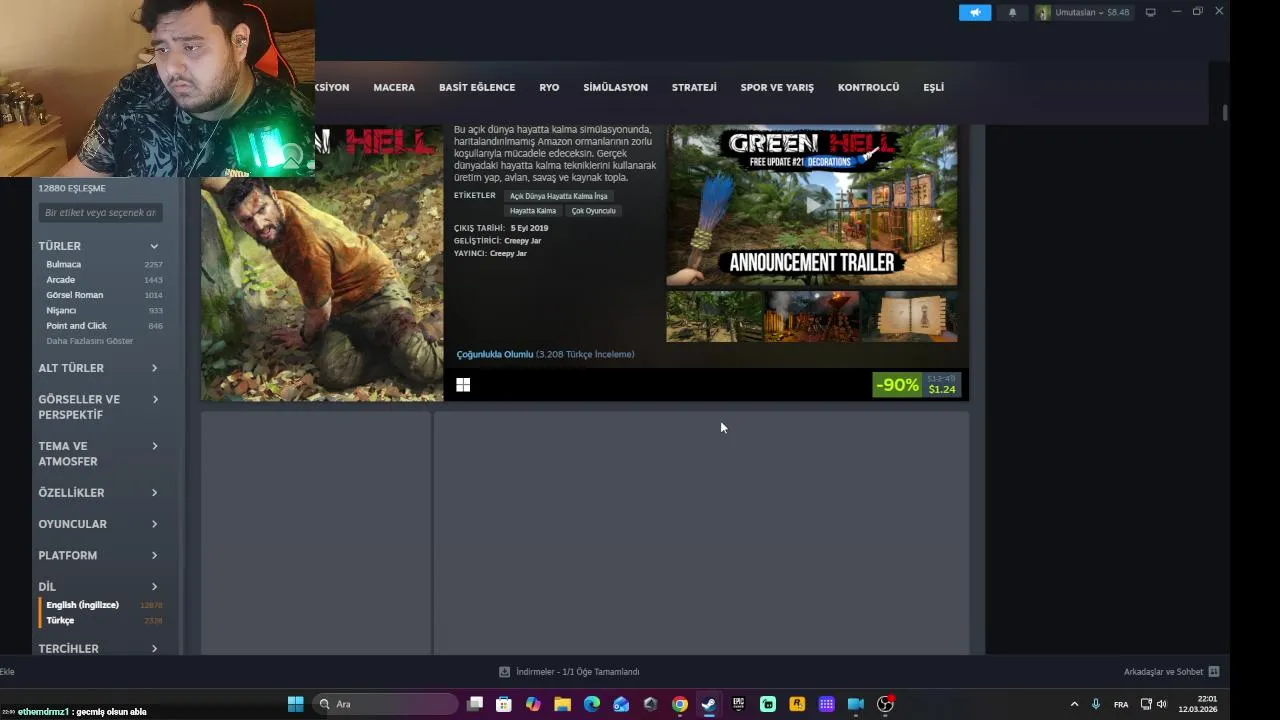This screenshot has width=1280, height=720.
Task: Open Arkadaşlar ve Sohbet panel
Action: point(1171,672)
